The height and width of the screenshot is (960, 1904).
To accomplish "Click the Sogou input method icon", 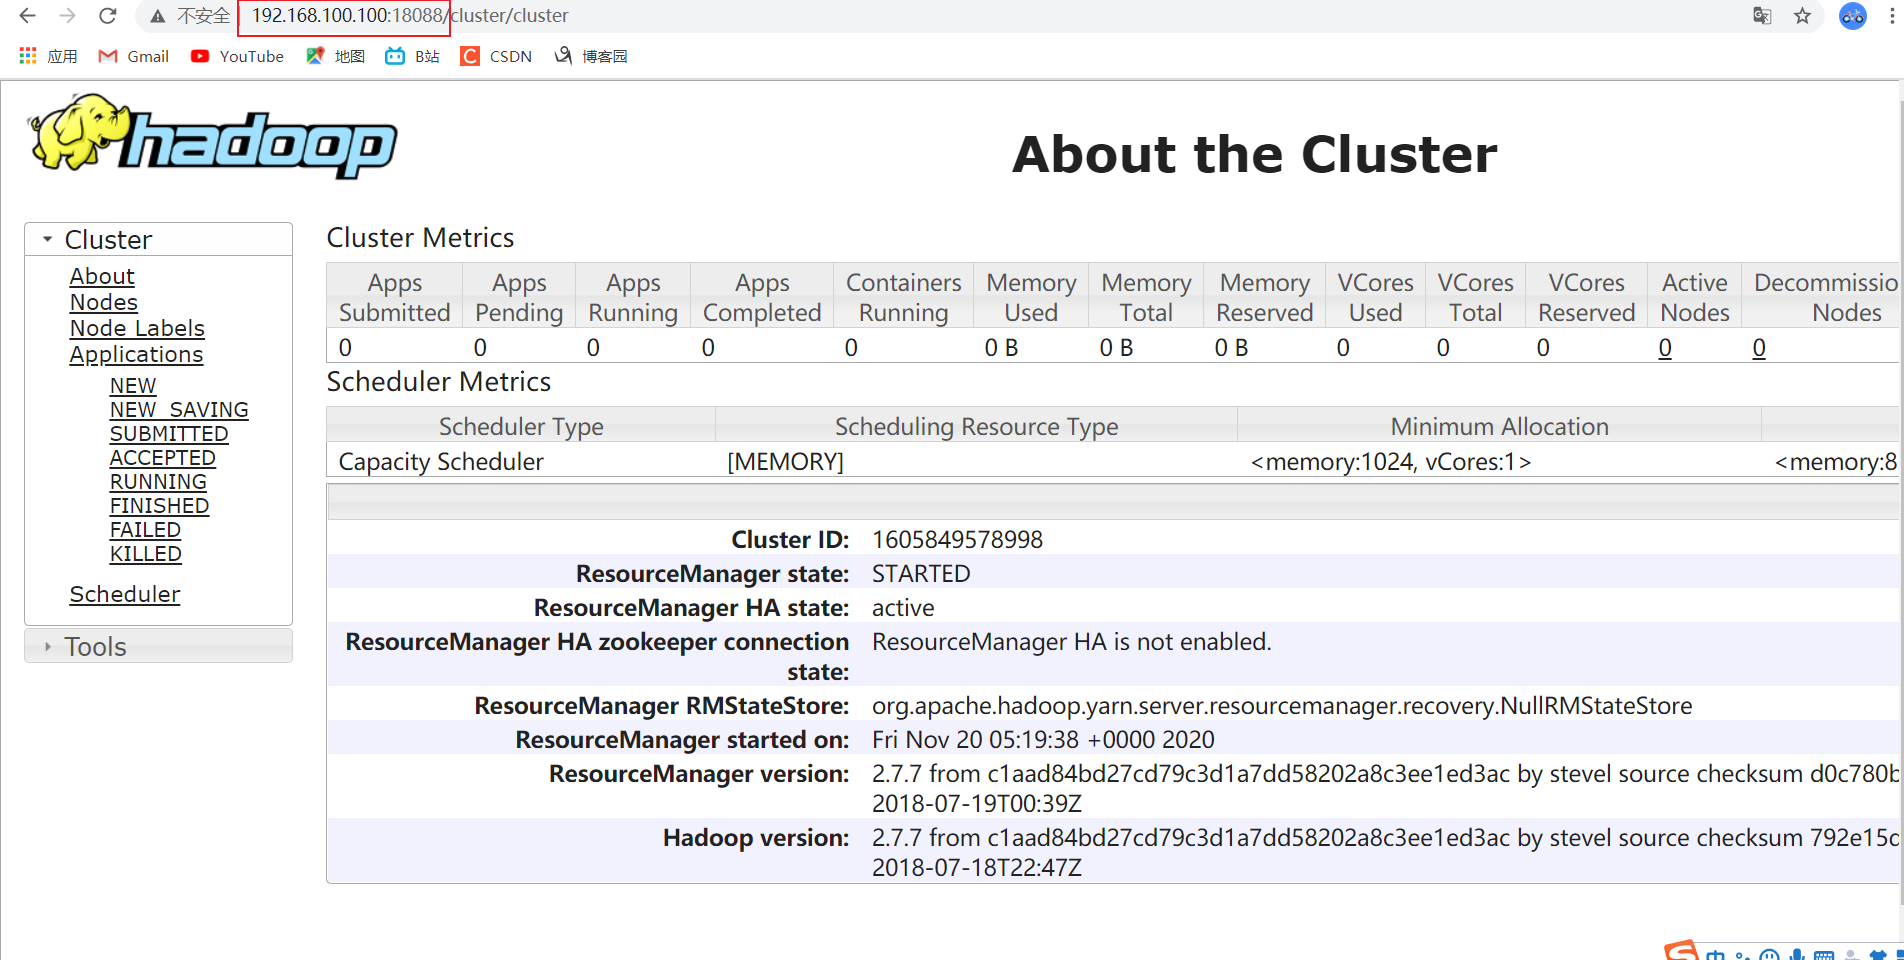I will pos(1682,950).
